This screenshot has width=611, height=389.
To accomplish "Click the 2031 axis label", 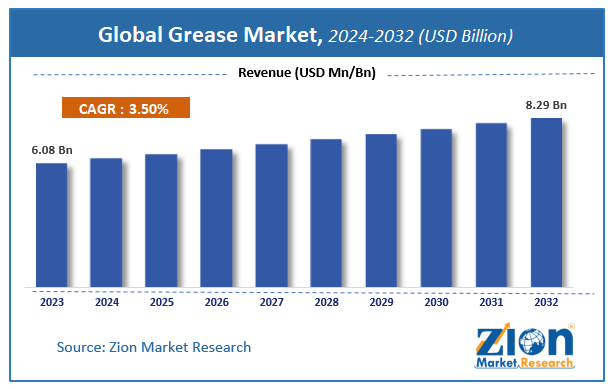I will [x=491, y=302].
